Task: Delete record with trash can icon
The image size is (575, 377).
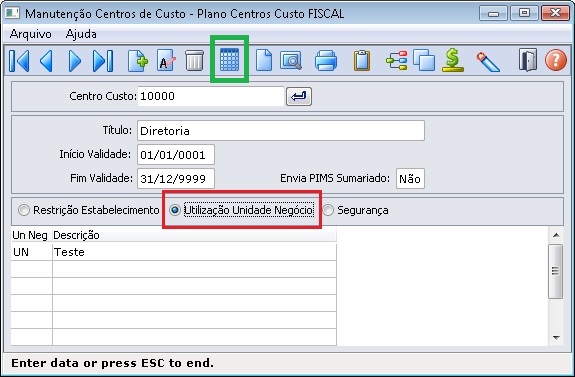Action: [194, 61]
